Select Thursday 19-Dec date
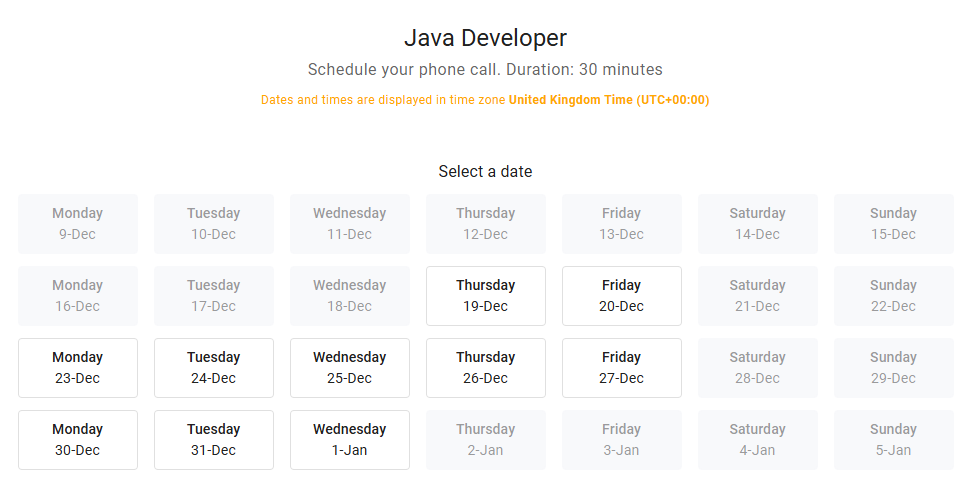 point(486,296)
